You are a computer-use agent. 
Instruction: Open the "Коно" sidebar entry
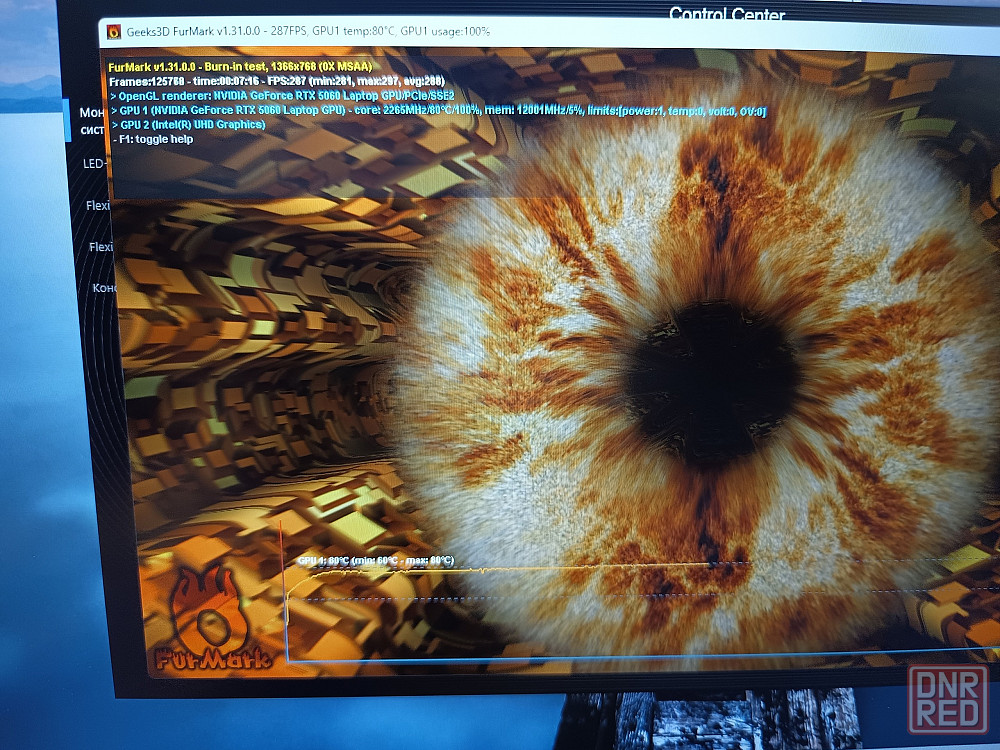(105, 288)
